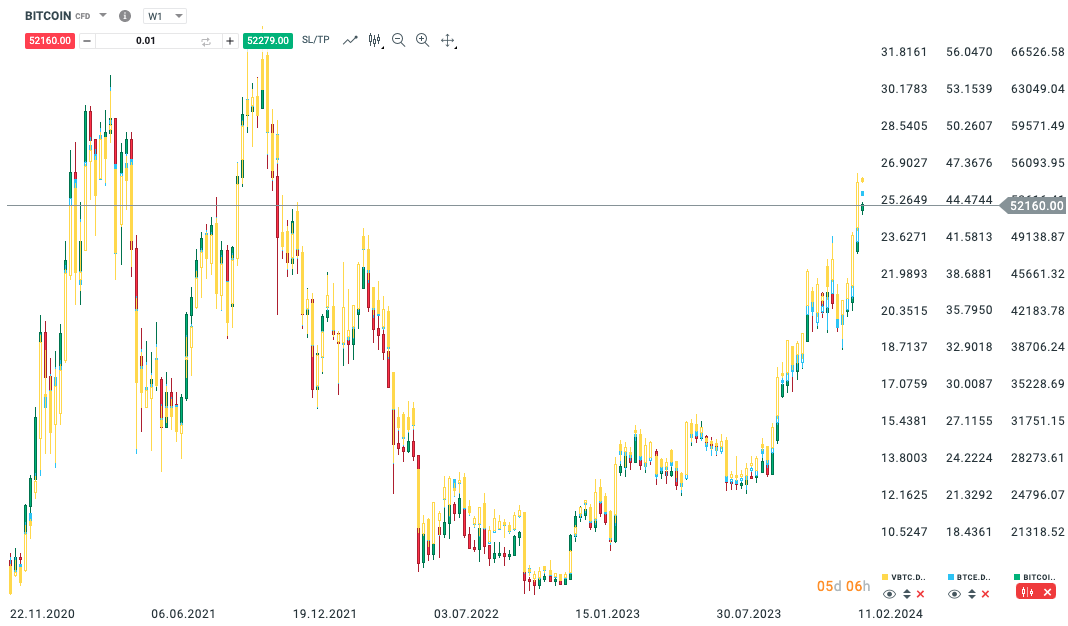The image size is (1068, 626).
Task: Open the W1 timeframe dropdown
Action: 164,16
